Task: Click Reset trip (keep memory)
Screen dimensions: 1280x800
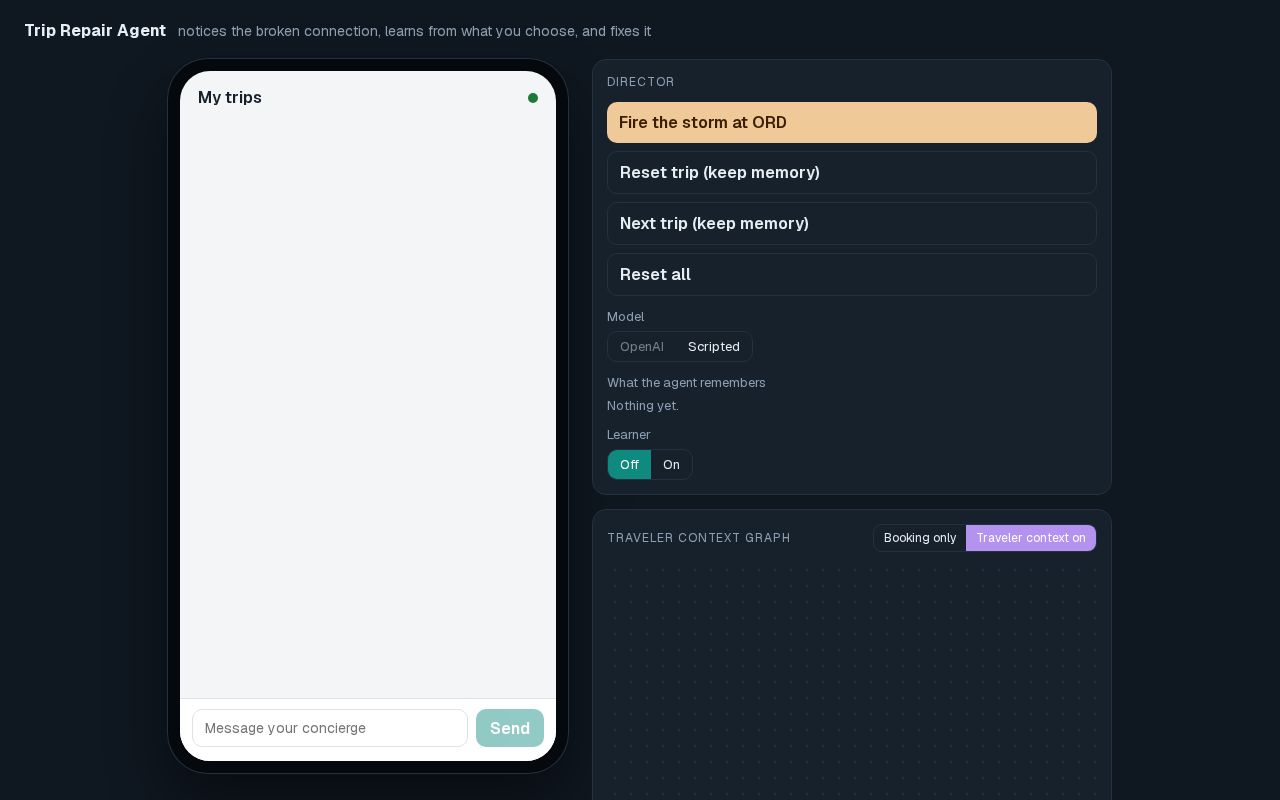Action: tap(852, 173)
